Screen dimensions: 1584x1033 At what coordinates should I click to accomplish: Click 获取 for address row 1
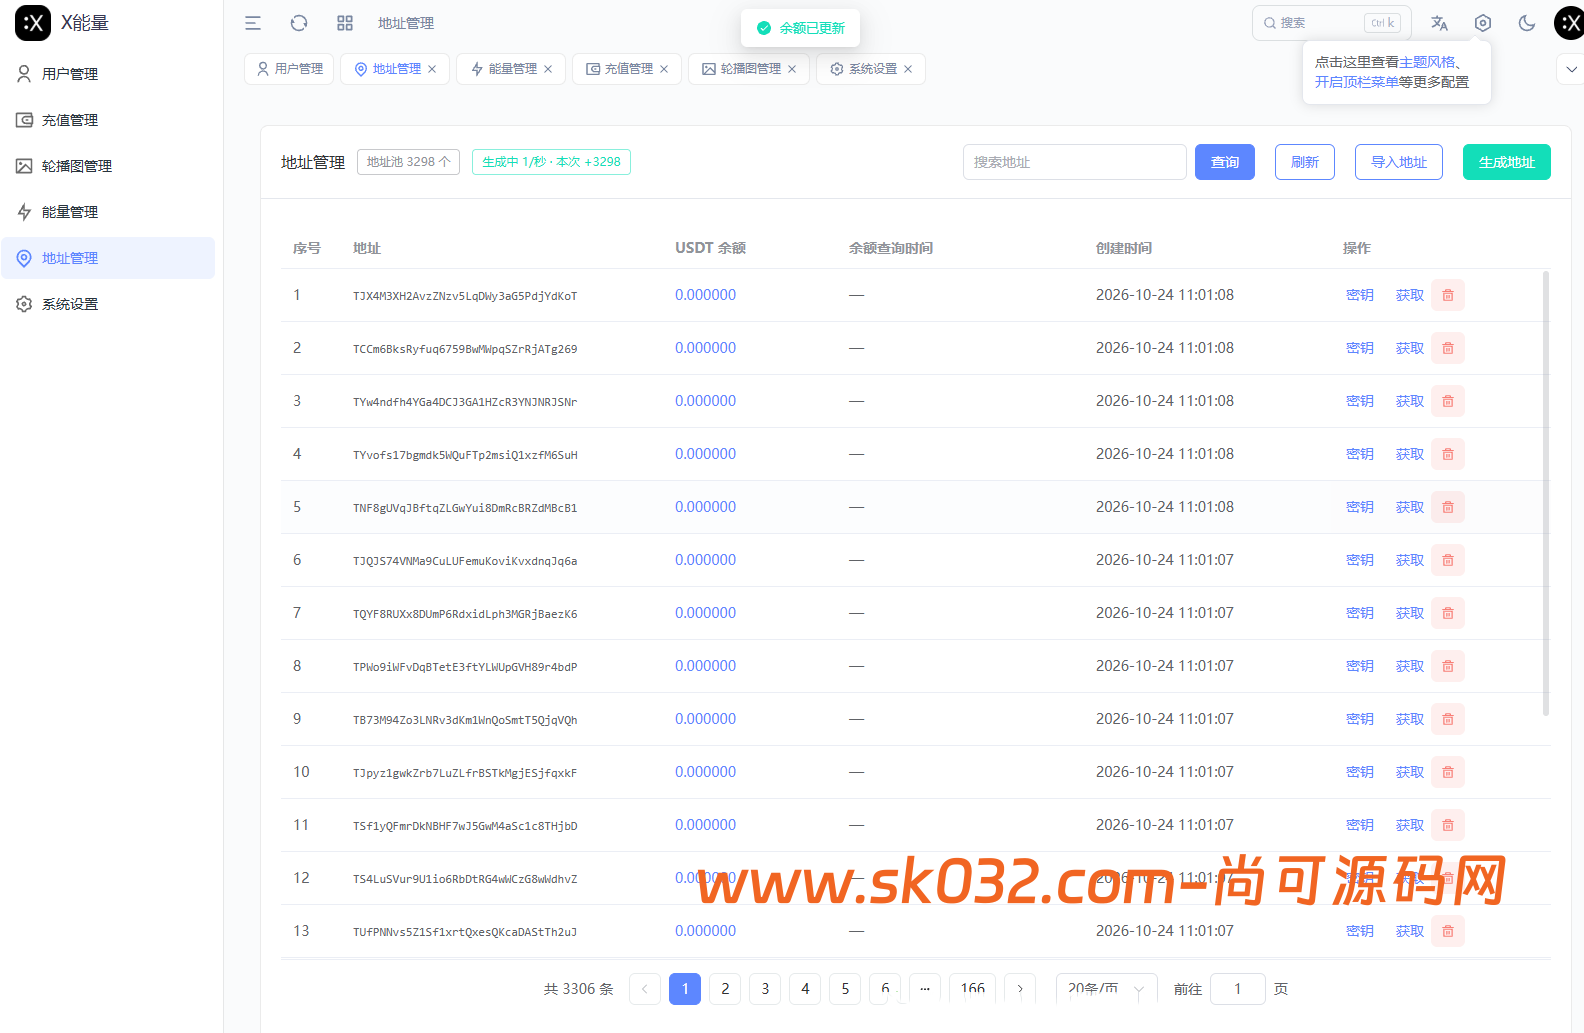(1410, 295)
